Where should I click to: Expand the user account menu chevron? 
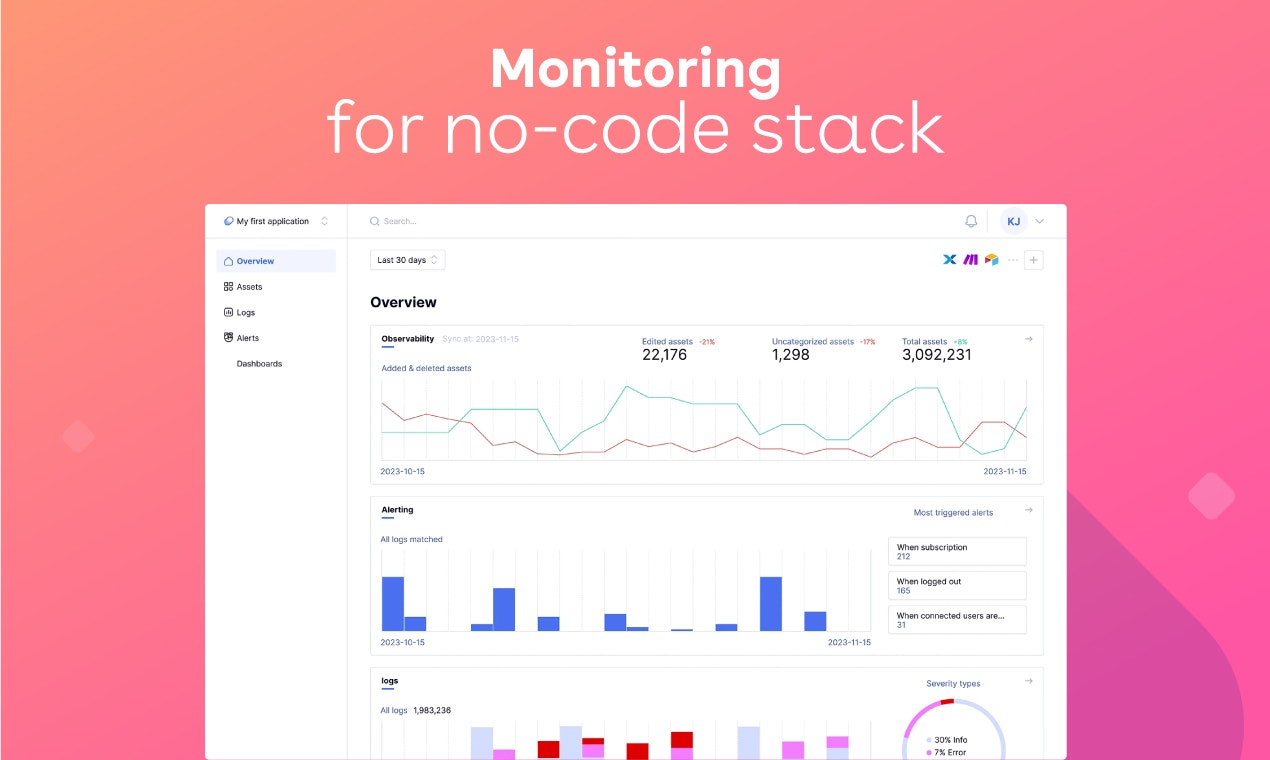(1040, 221)
